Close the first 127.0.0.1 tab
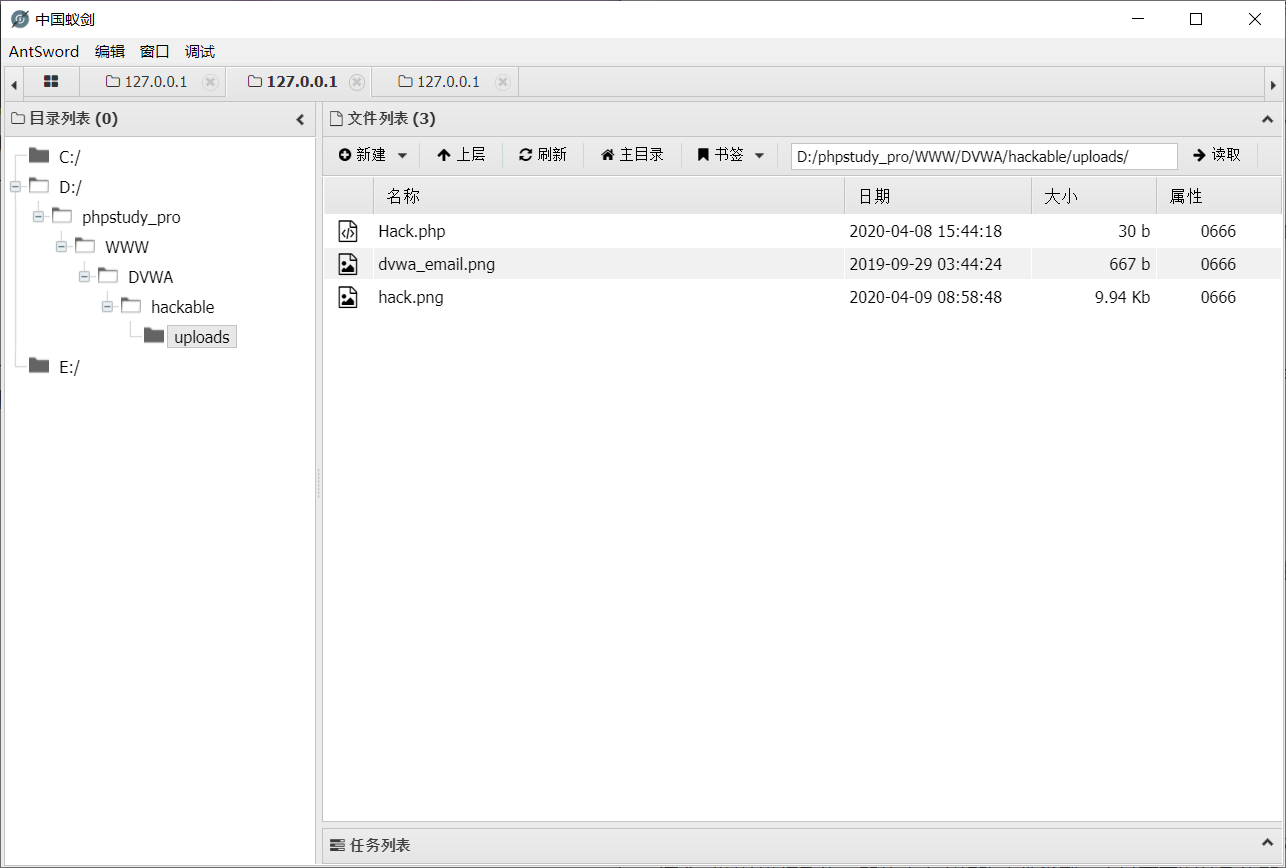This screenshot has width=1286, height=868. click(x=210, y=82)
